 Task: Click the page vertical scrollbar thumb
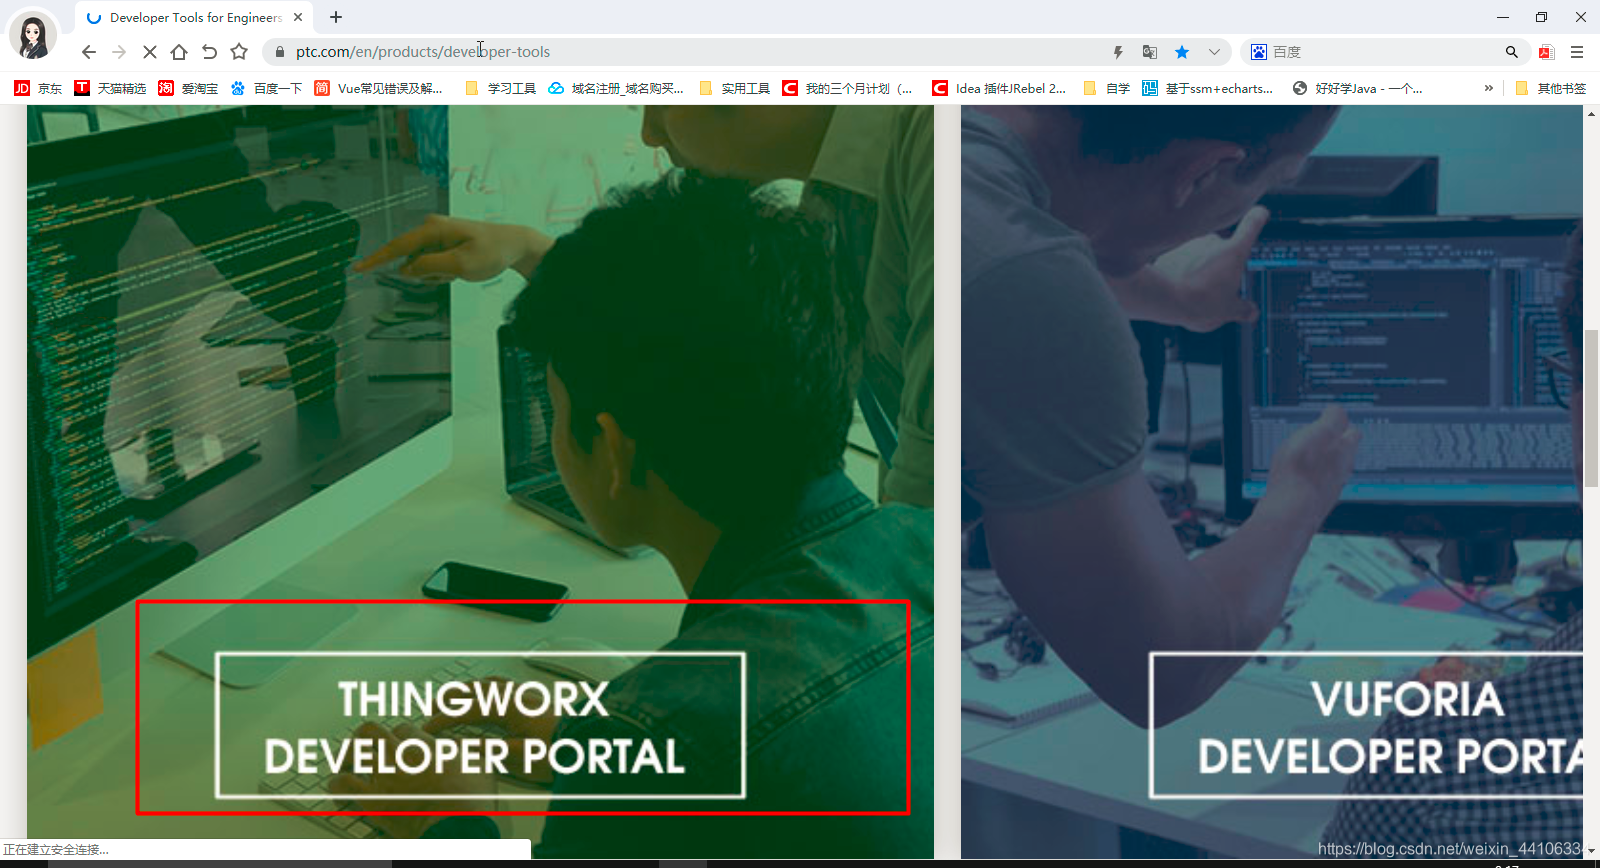(x=1591, y=408)
